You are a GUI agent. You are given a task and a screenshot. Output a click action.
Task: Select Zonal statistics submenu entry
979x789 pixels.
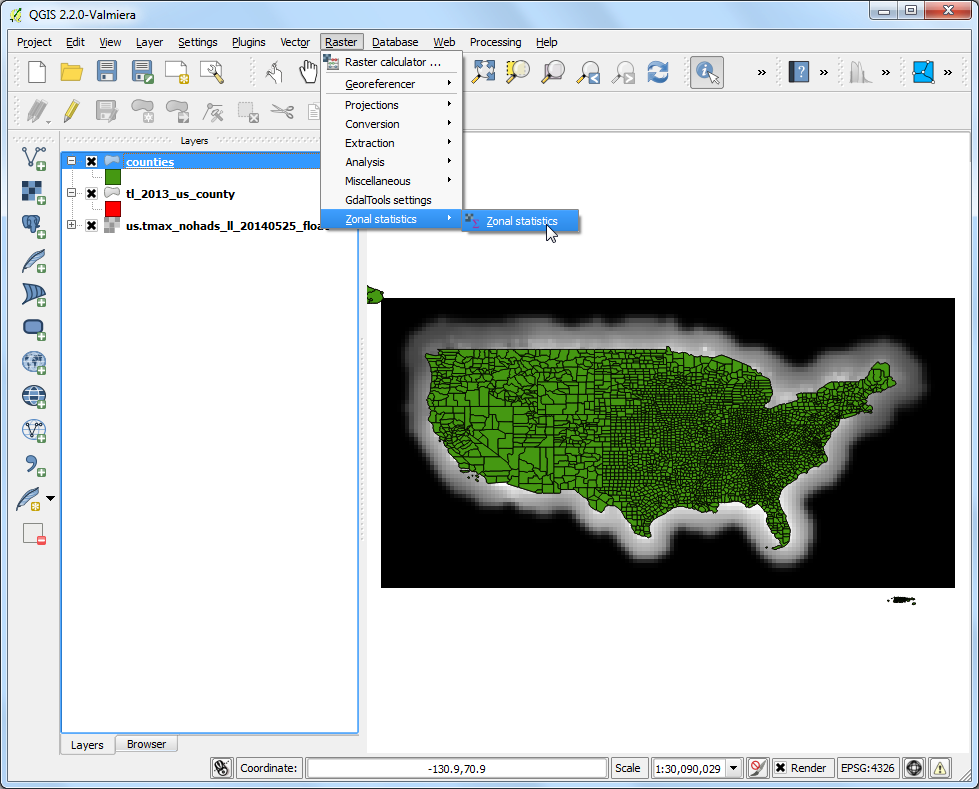tap(521, 221)
